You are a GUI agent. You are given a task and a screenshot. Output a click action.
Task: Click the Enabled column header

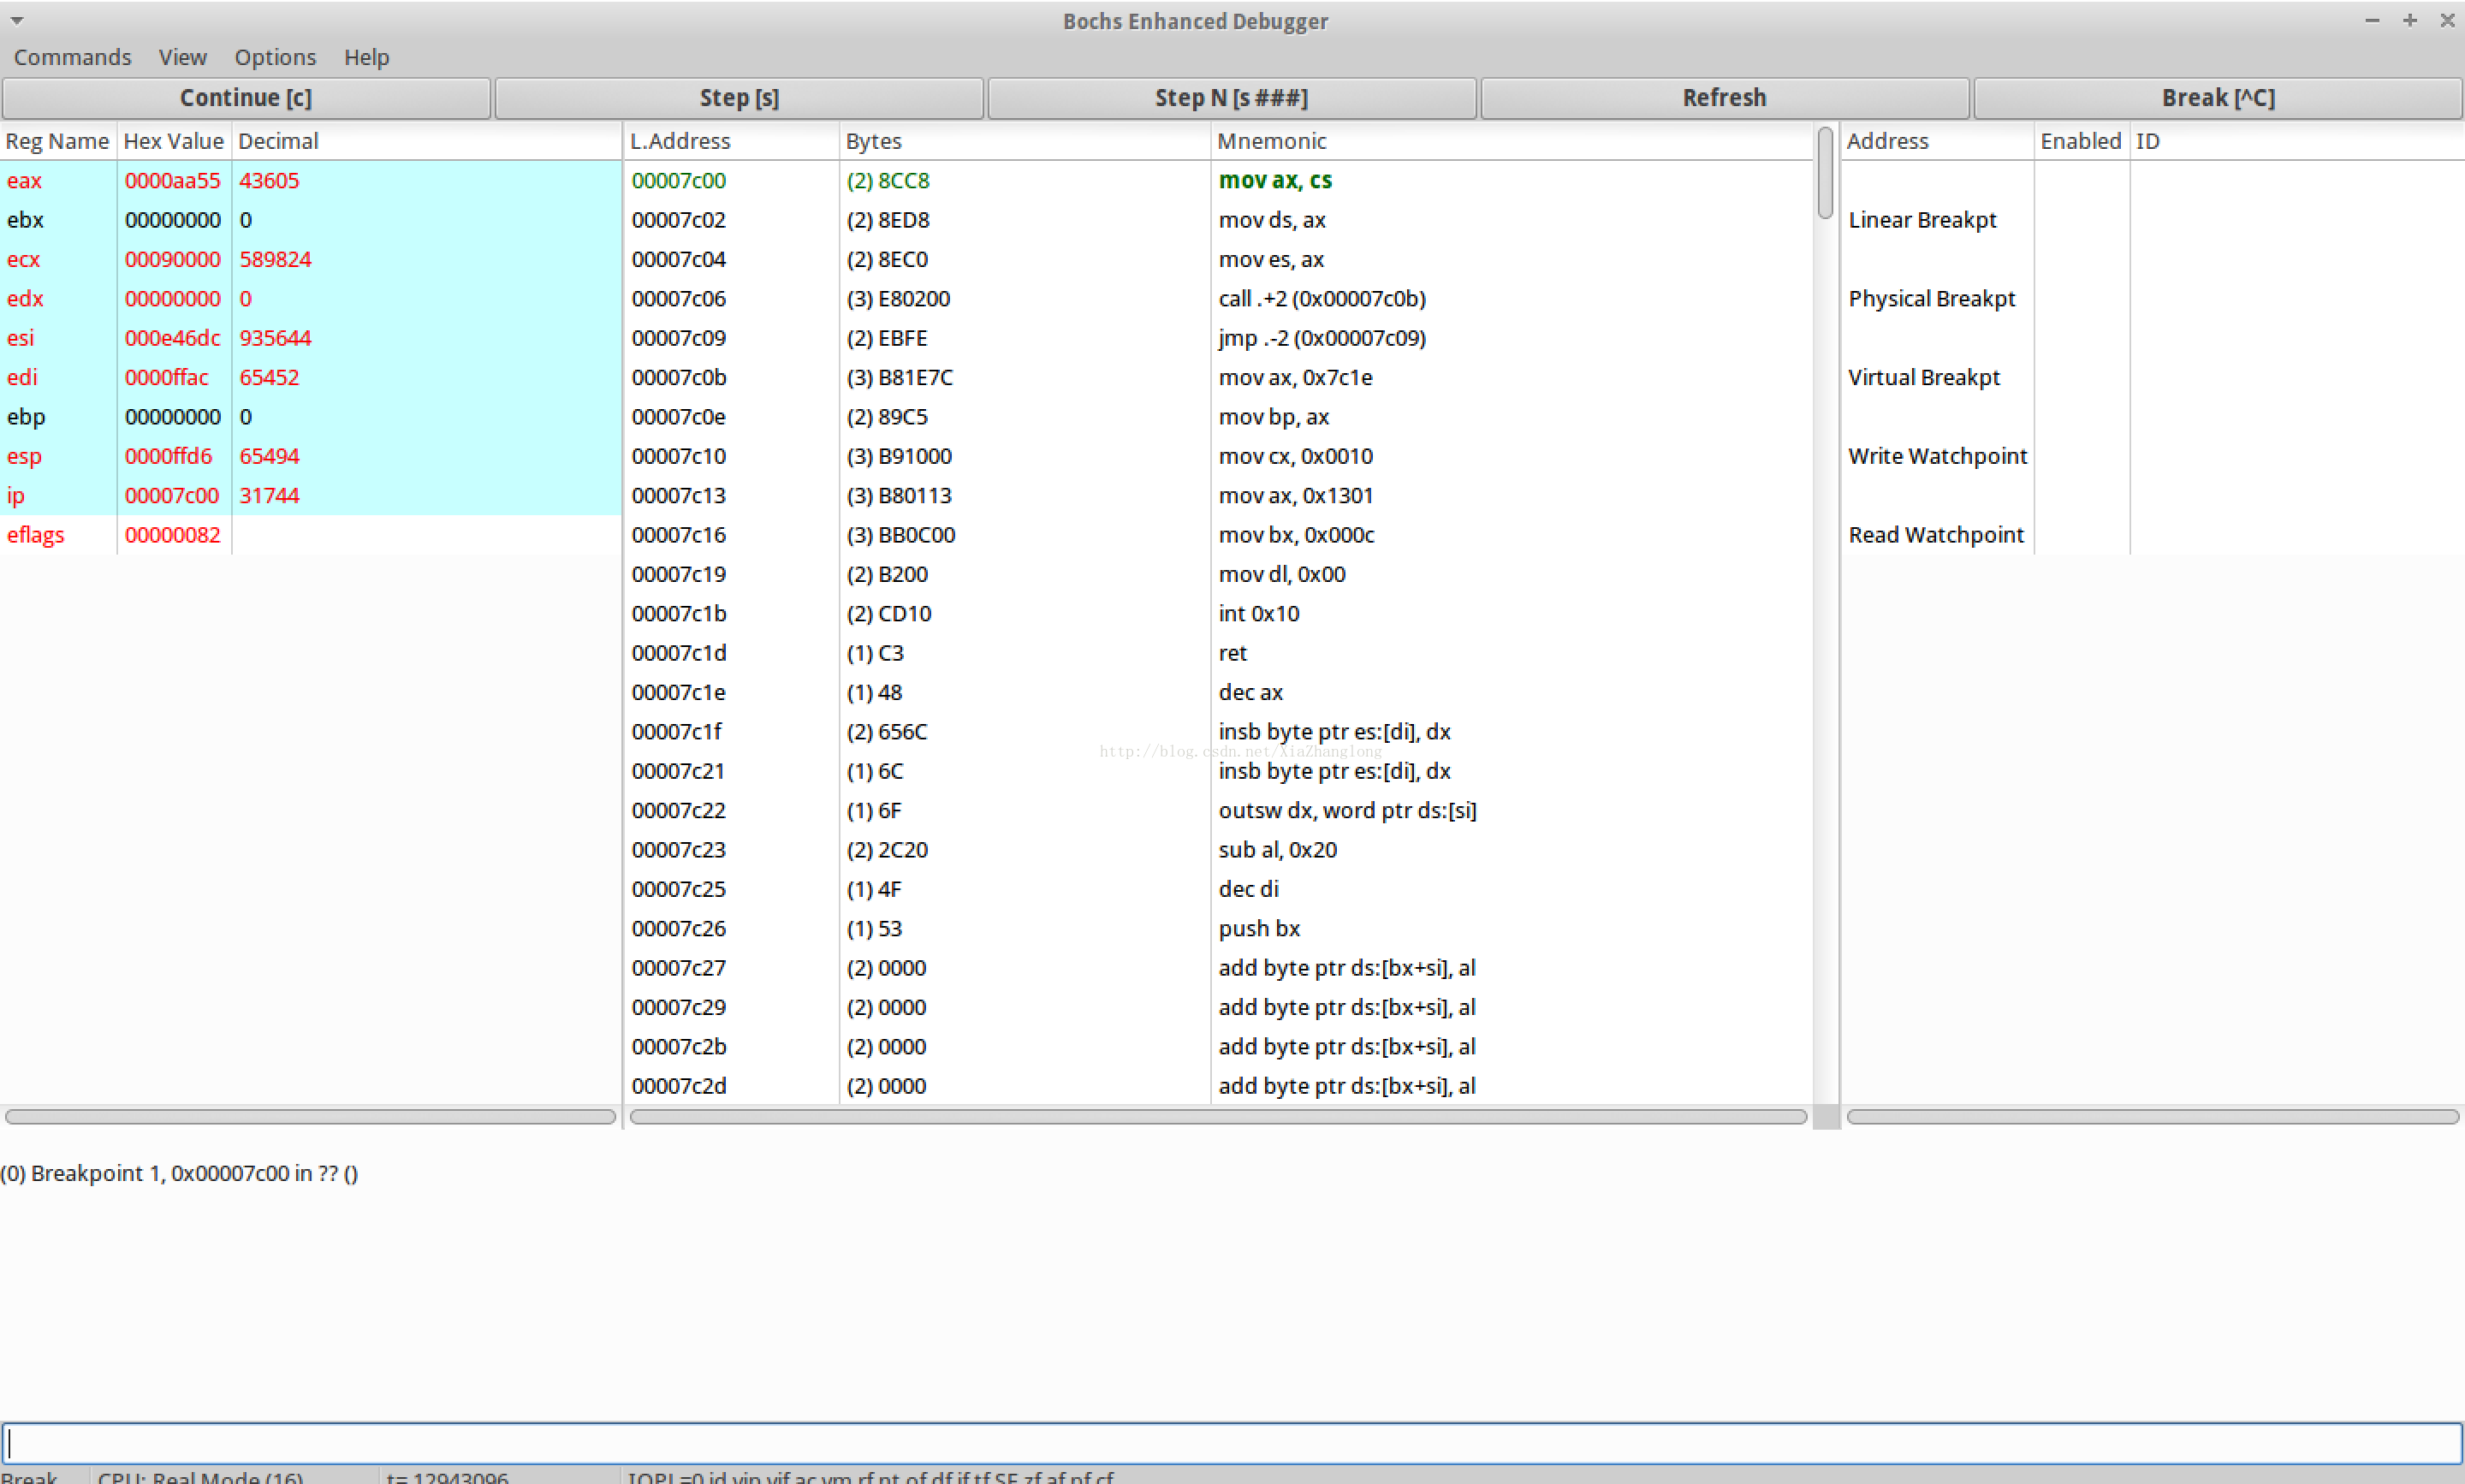[x=2081, y=141]
